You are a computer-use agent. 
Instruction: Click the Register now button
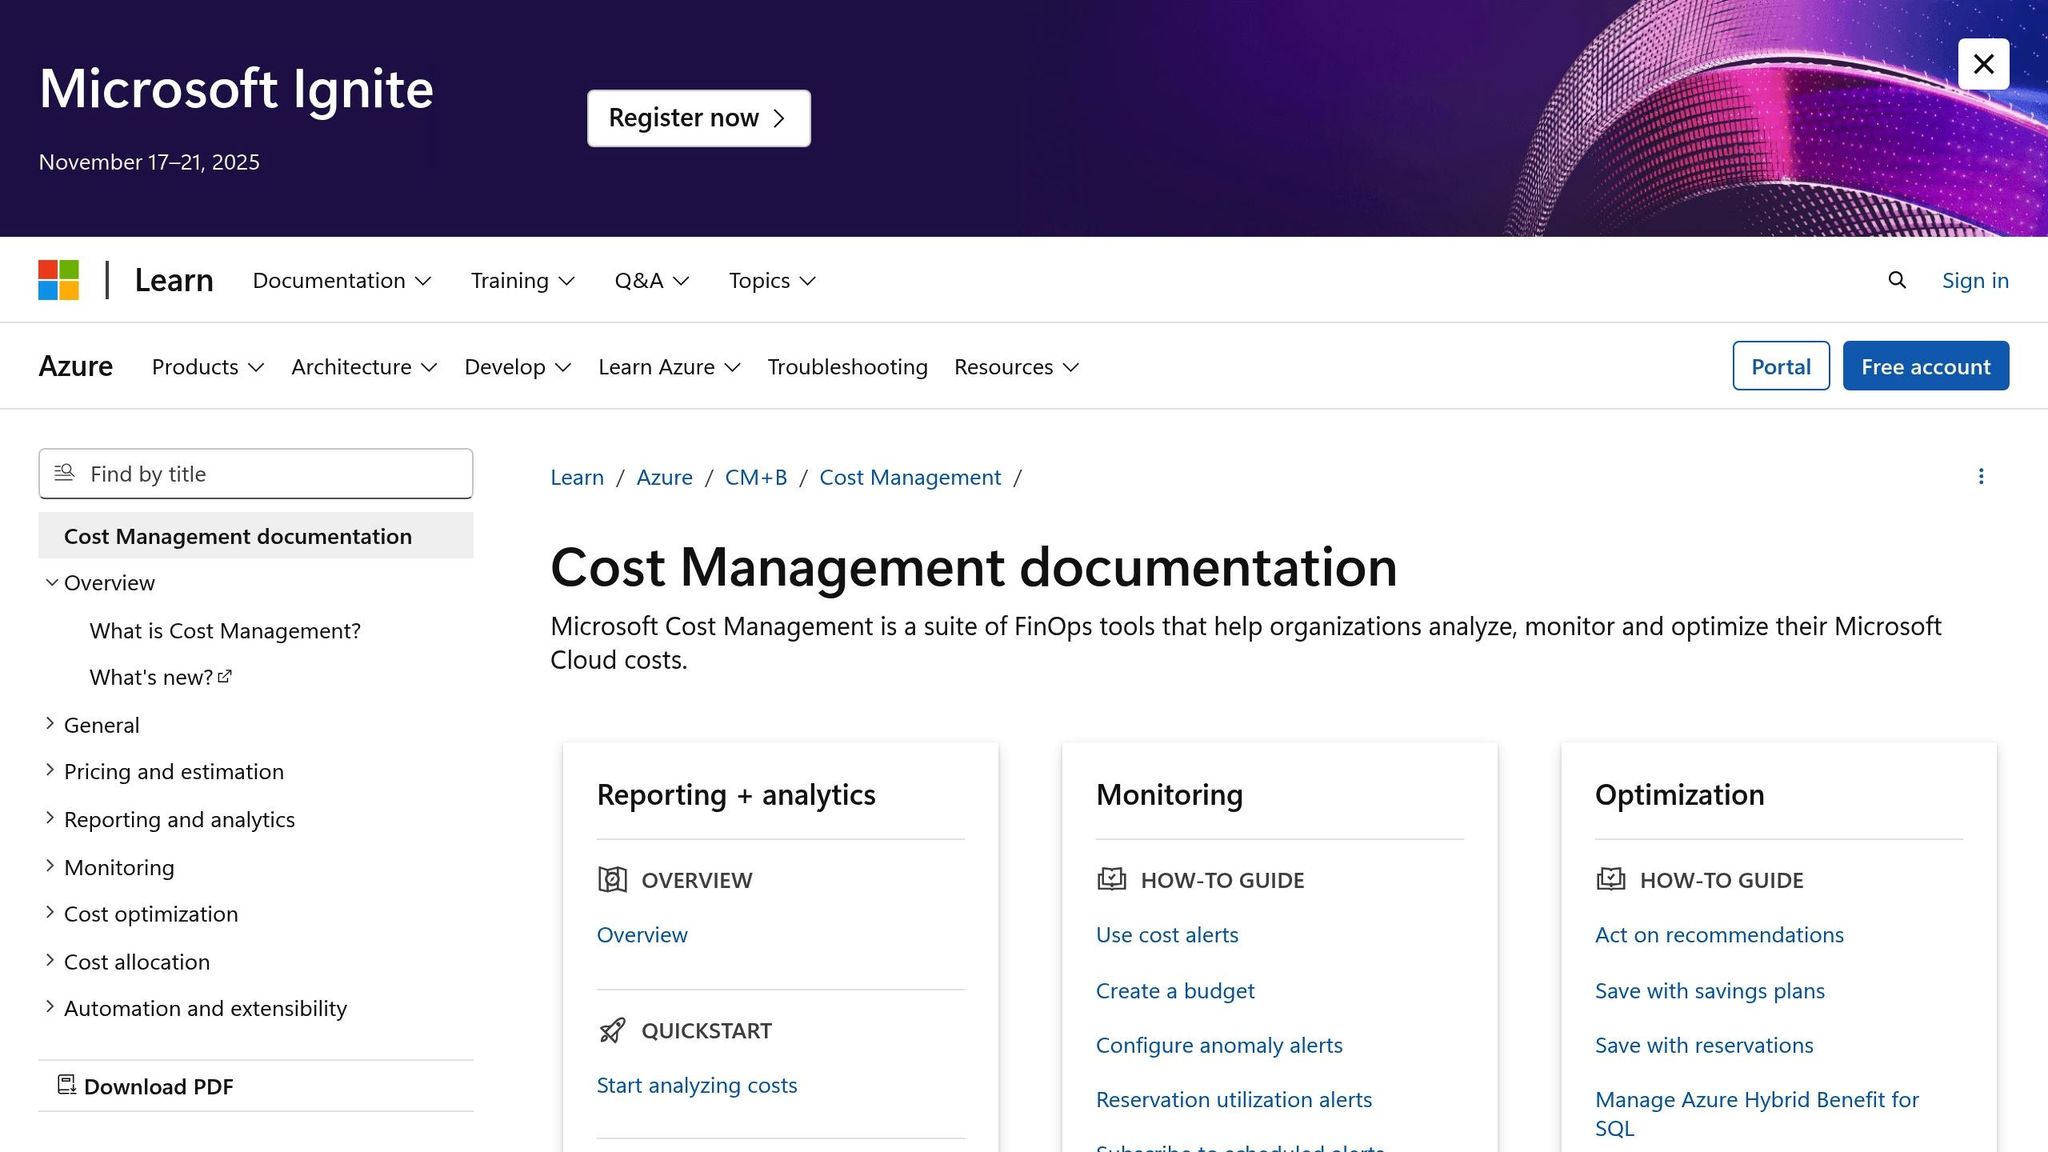698,117
